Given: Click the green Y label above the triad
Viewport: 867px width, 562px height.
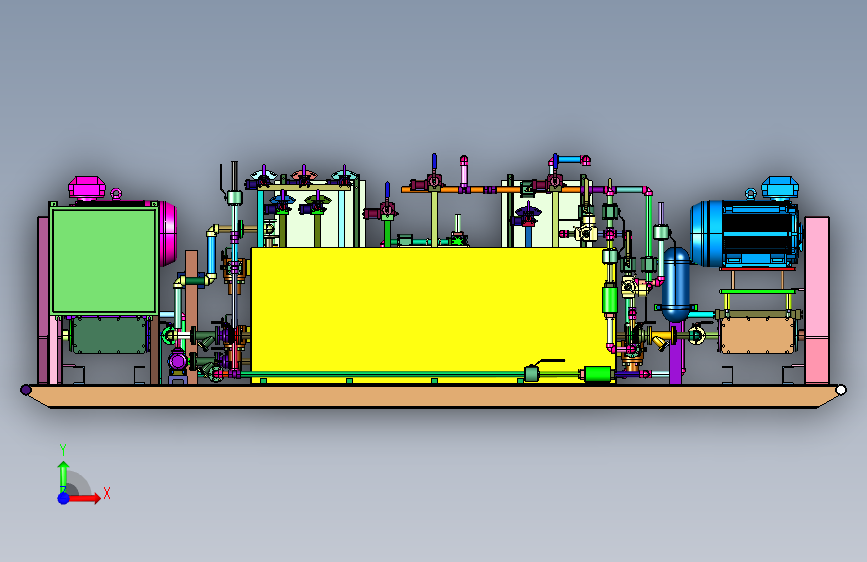Looking at the screenshot, I should coord(63,449).
